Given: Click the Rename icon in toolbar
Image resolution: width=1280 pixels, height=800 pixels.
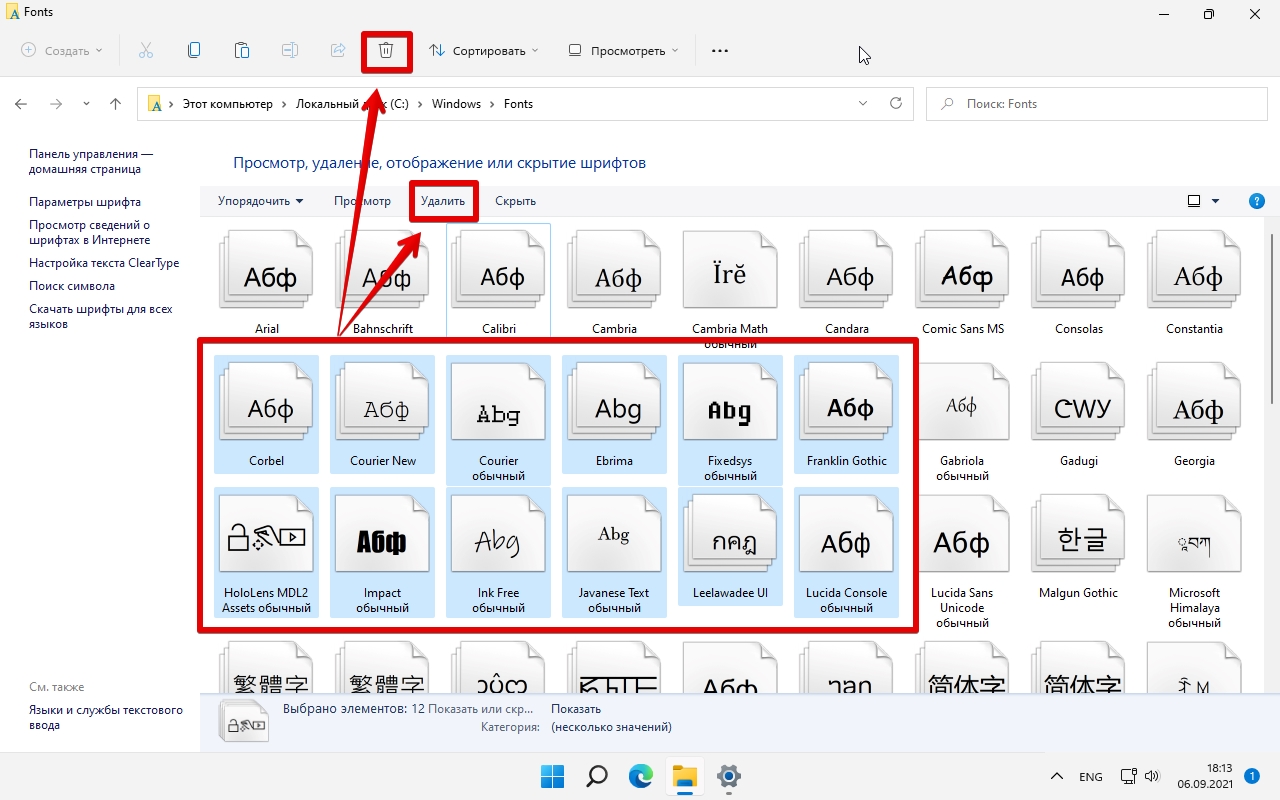Looking at the screenshot, I should point(290,50).
